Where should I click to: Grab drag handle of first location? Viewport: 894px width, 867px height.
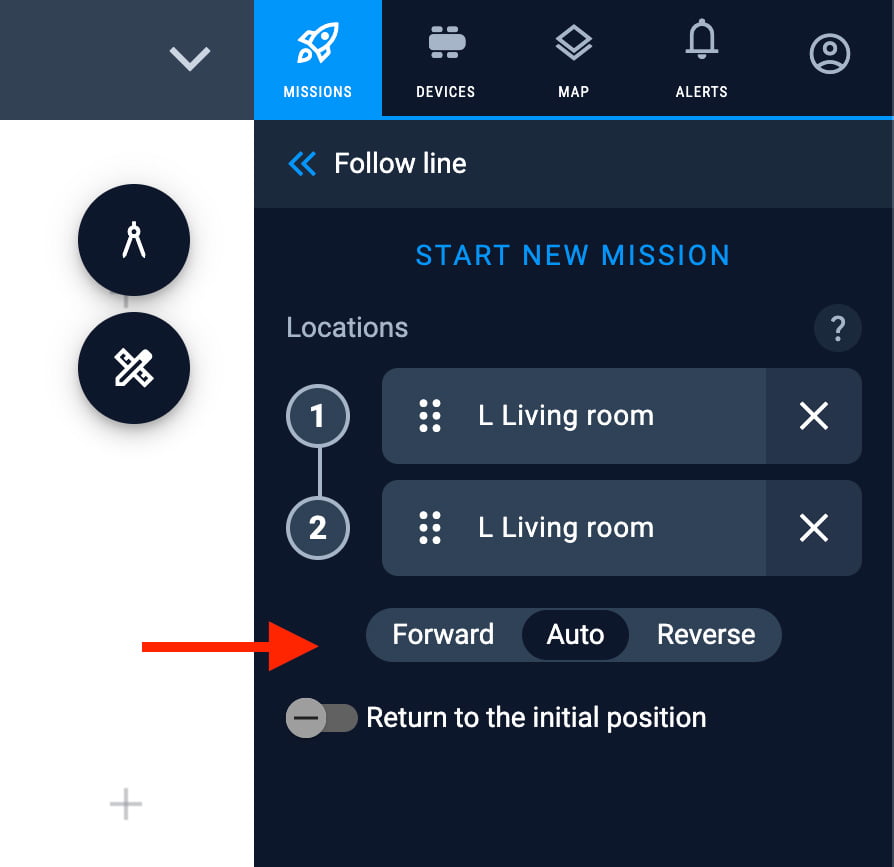[x=430, y=416]
